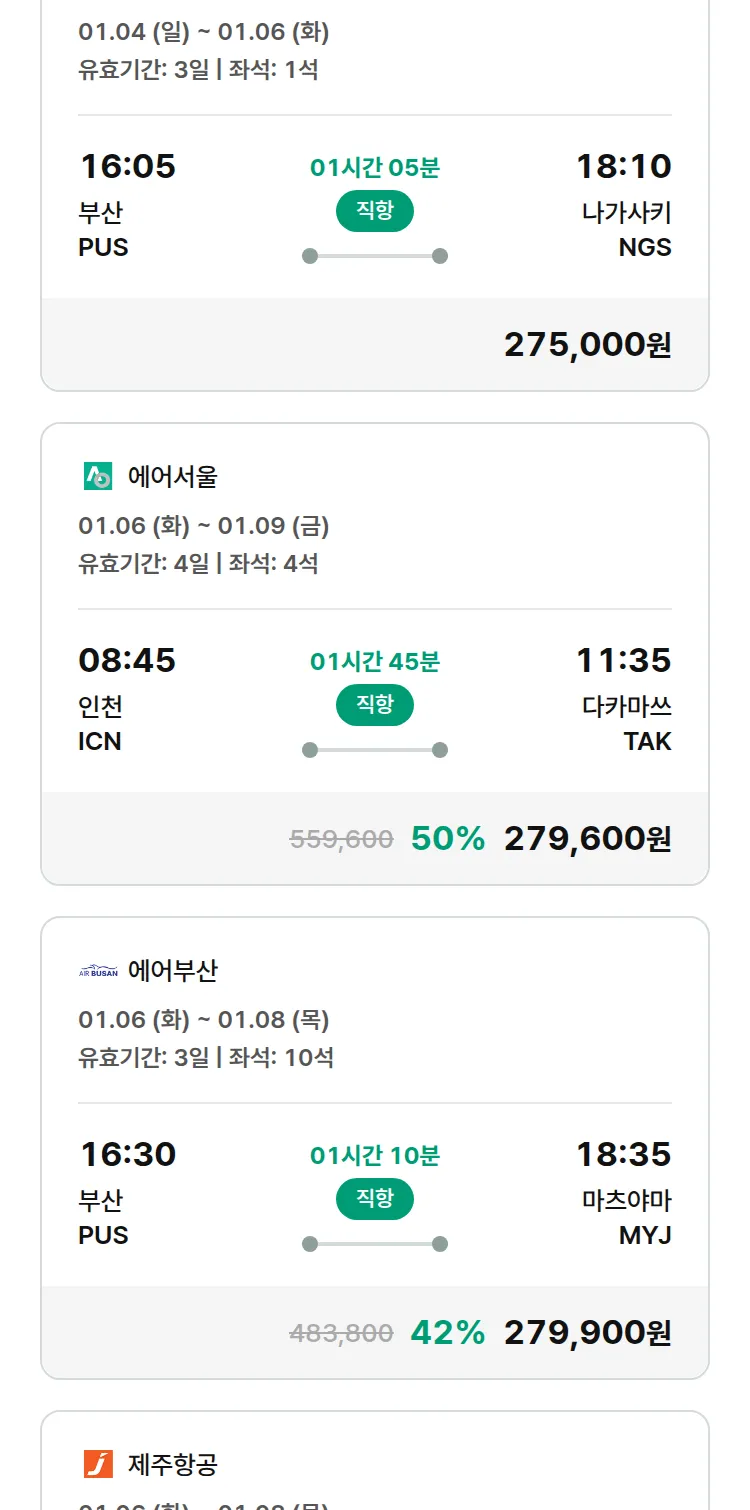This screenshot has height=1510, width=750.
Task: Click the 직항 badge on Matsuyama flight
Action: point(375,1198)
